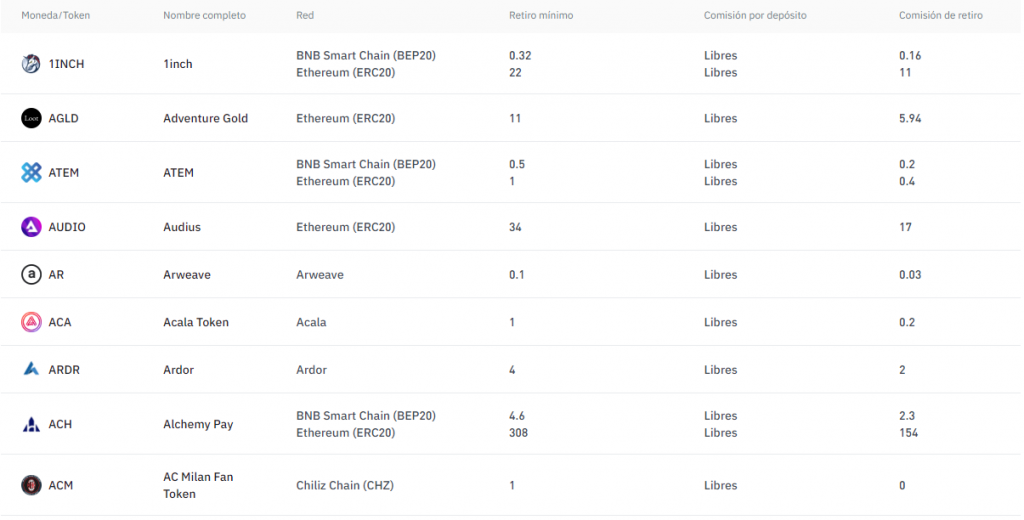
Task: Click the AC Milan Fan Token icon
Action: click(x=31, y=485)
